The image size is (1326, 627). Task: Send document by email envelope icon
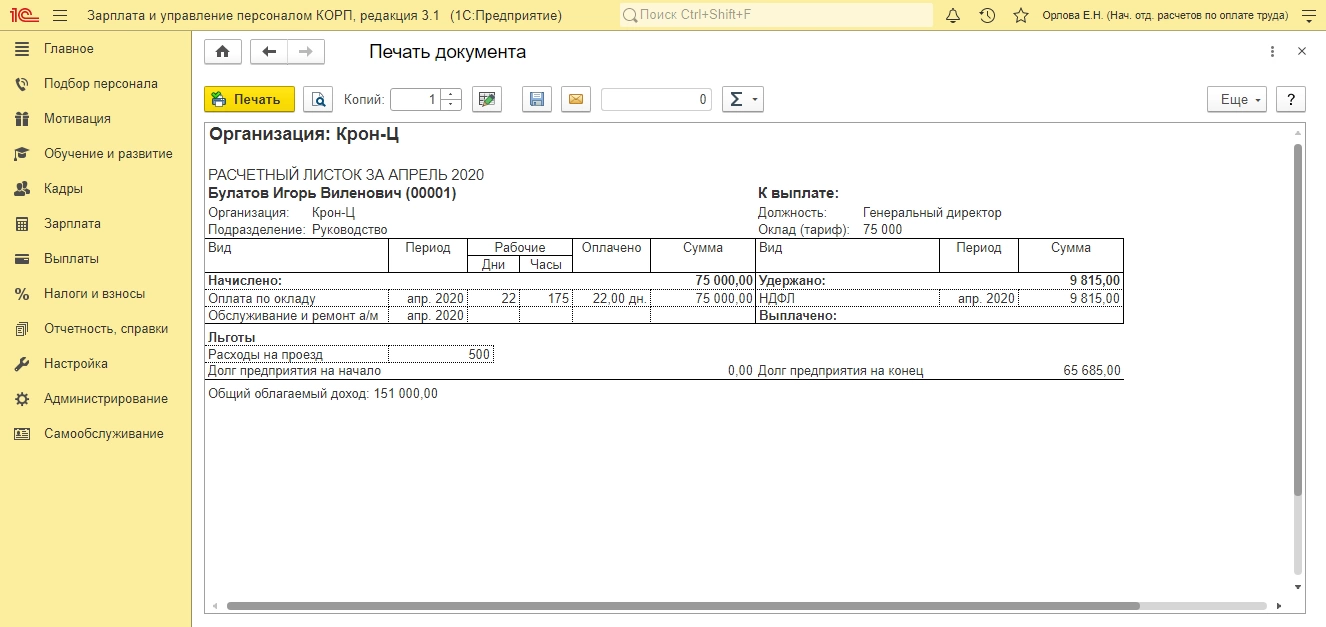576,99
